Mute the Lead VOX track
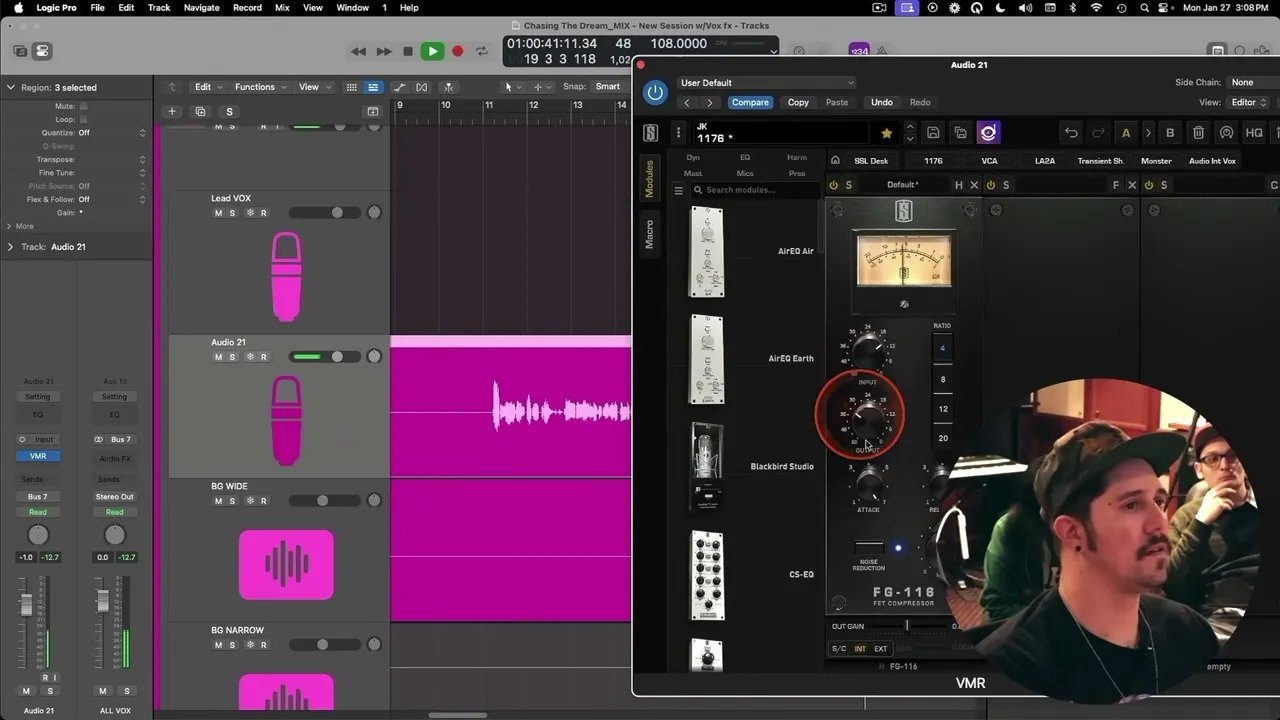The height and width of the screenshot is (720, 1280). (x=218, y=213)
